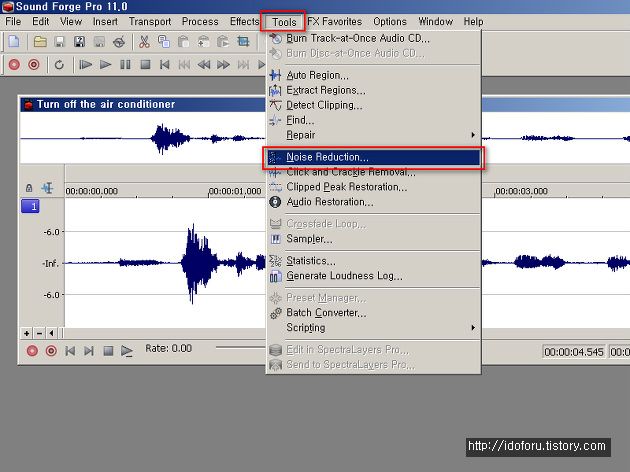Open the Transport menu
The height and width of the screenshot is (472, 630).
click(150, 21)
